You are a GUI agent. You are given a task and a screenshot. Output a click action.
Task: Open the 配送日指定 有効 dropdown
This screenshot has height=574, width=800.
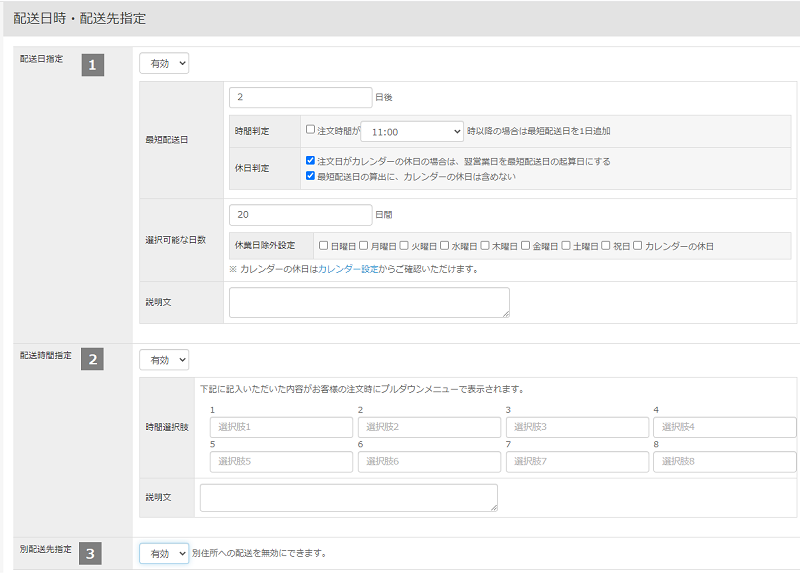click(x=164, y=64)
